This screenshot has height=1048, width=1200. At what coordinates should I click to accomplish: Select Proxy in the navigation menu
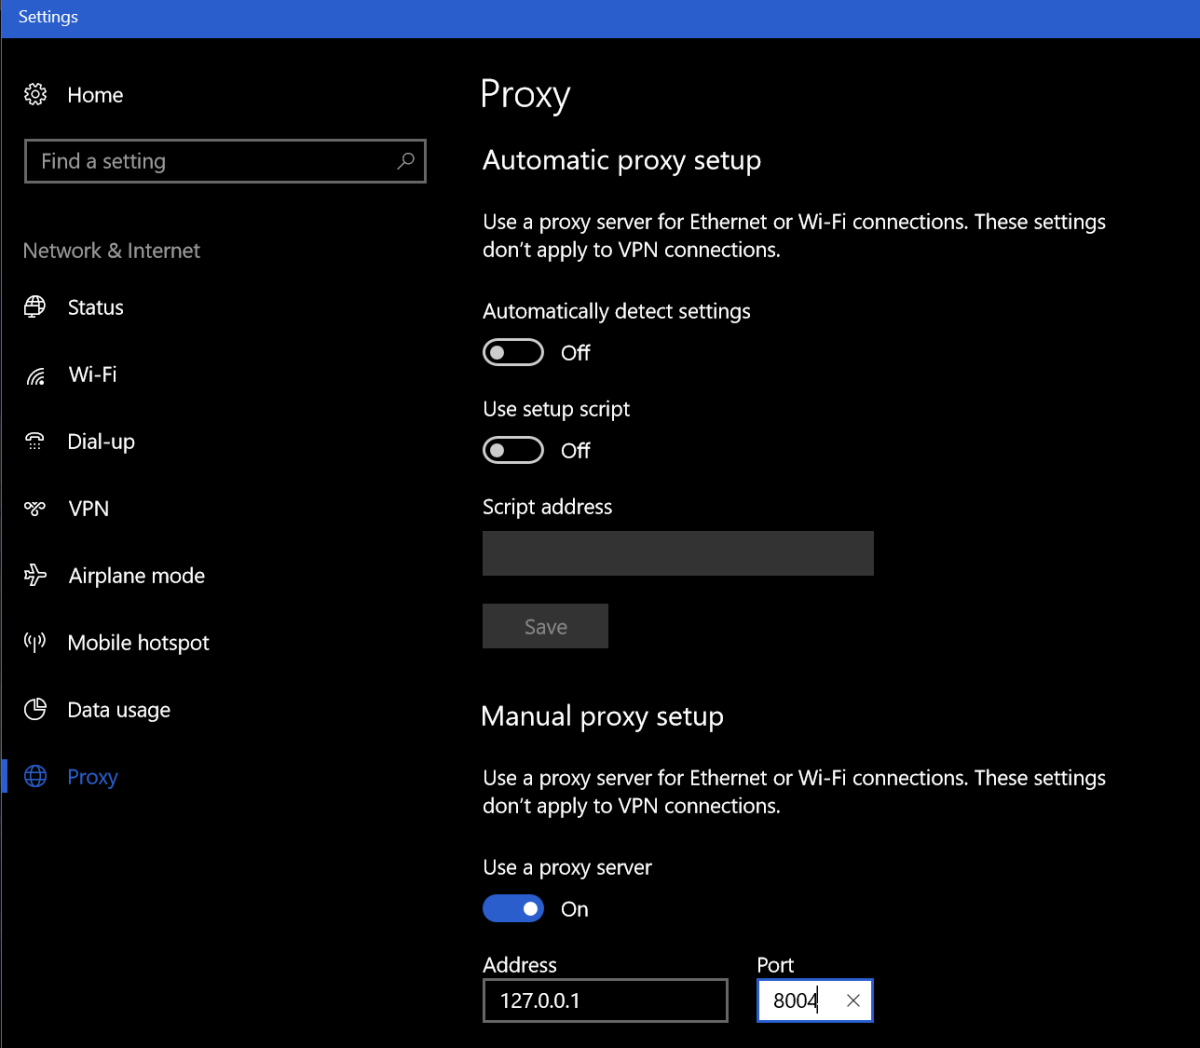click(x=92, y=776)
